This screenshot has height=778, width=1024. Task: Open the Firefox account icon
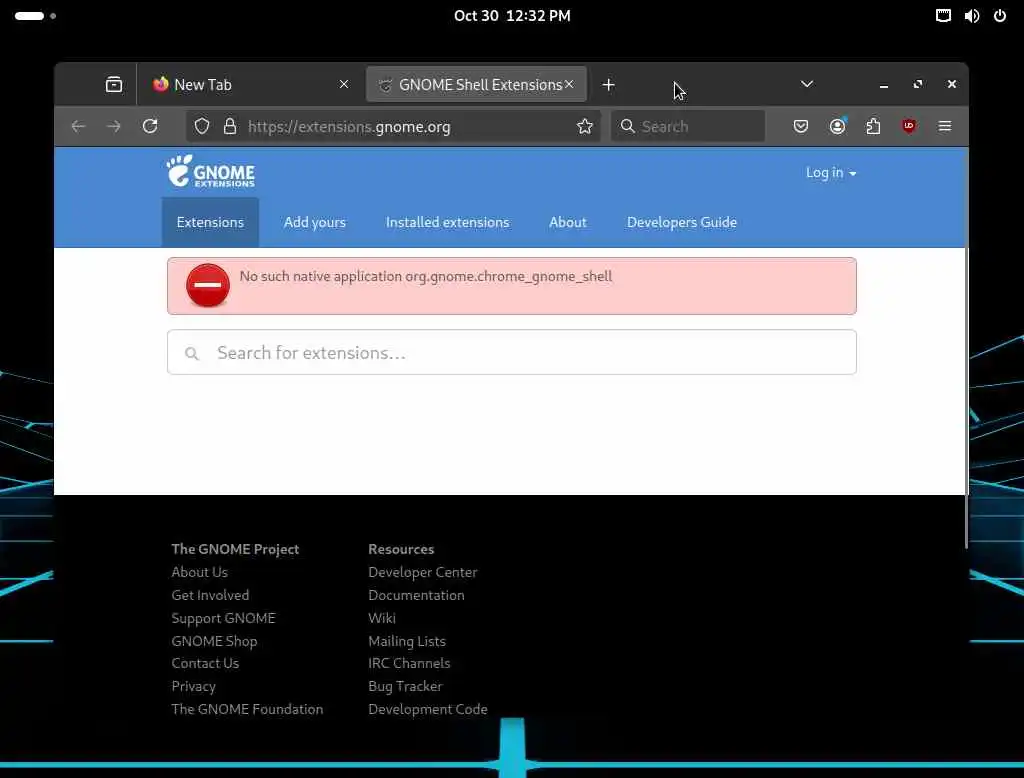coord(837,126)
